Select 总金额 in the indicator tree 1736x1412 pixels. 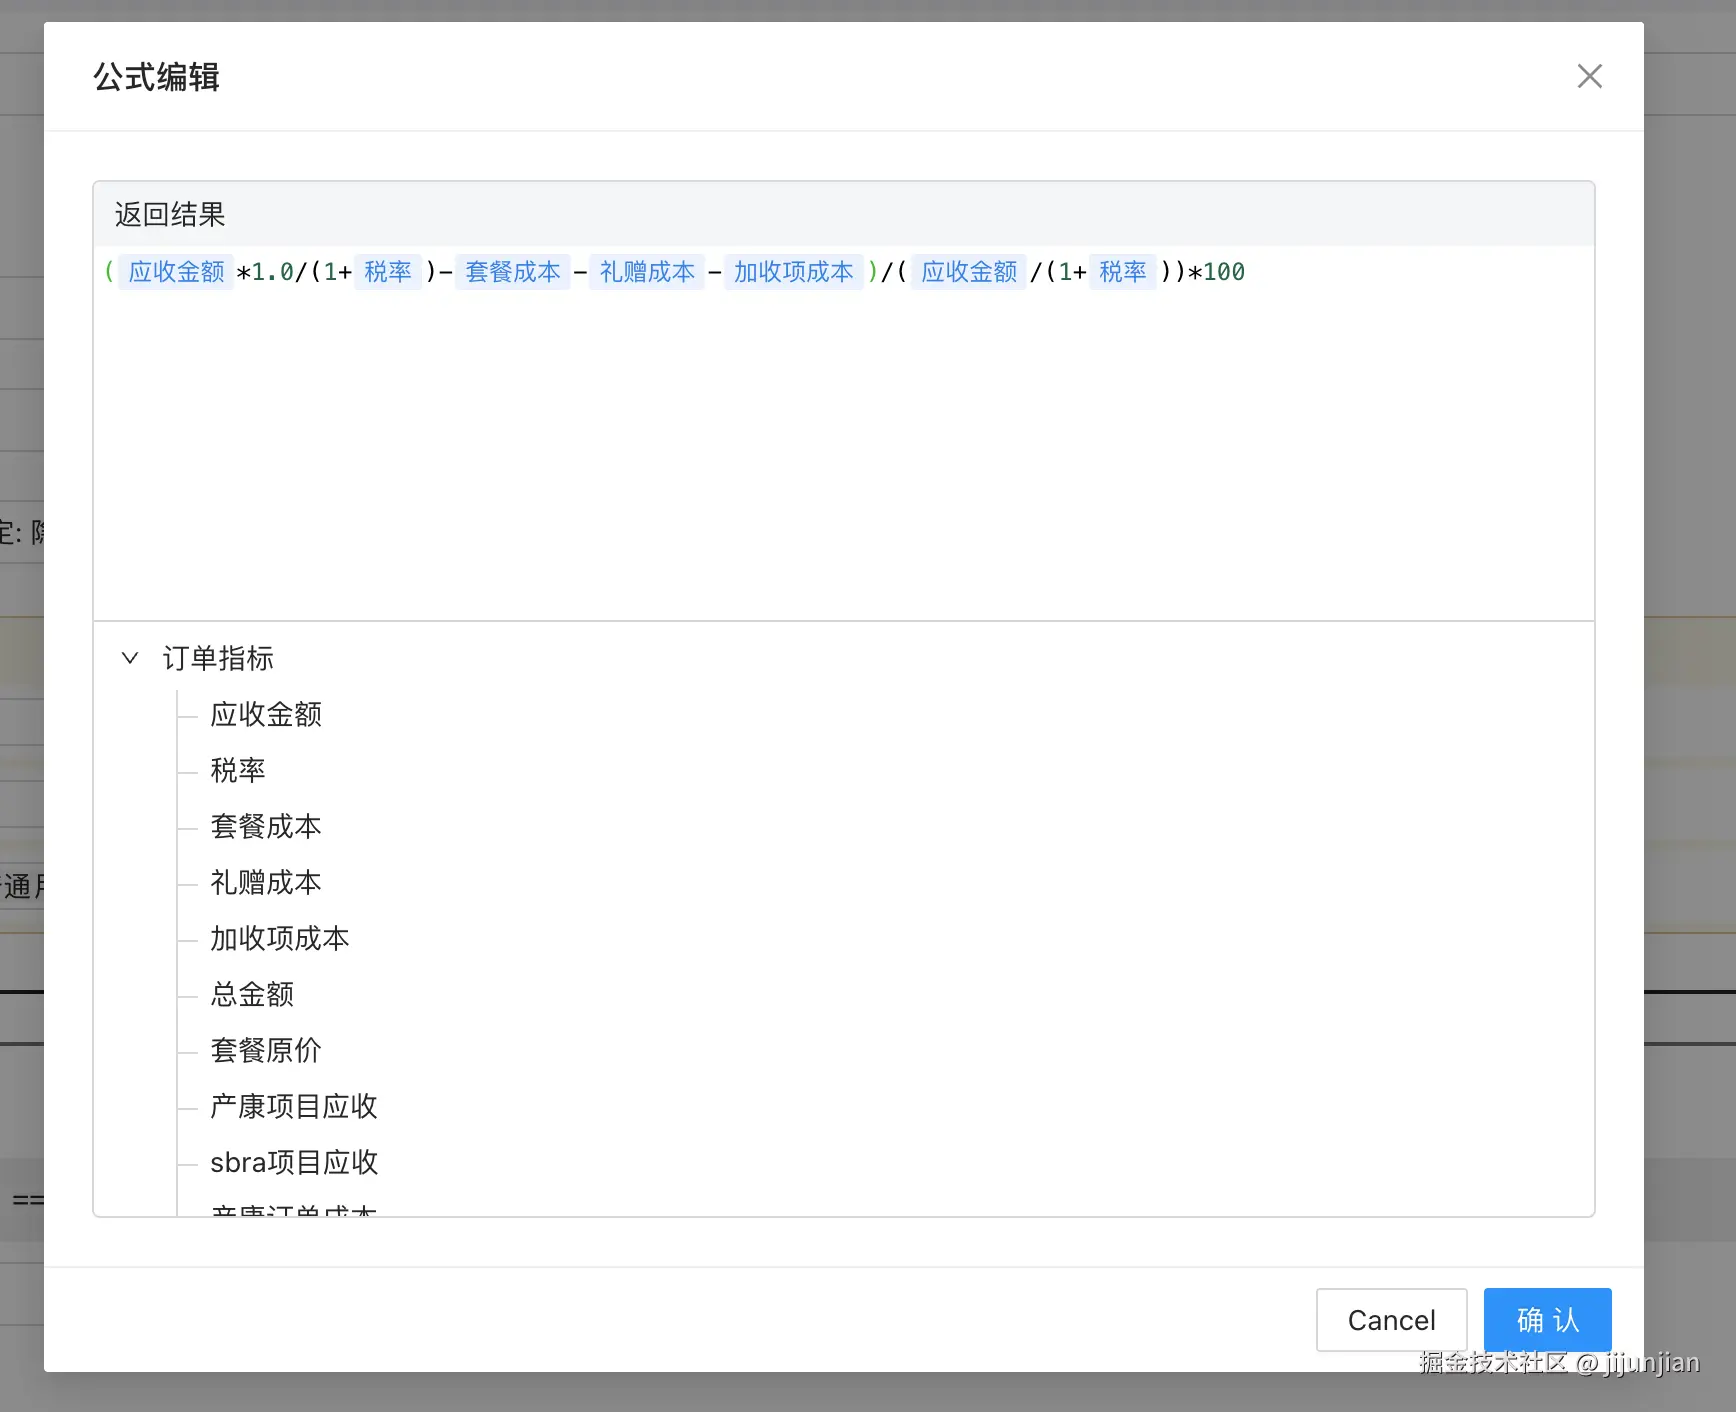click(x=252, y=994)
